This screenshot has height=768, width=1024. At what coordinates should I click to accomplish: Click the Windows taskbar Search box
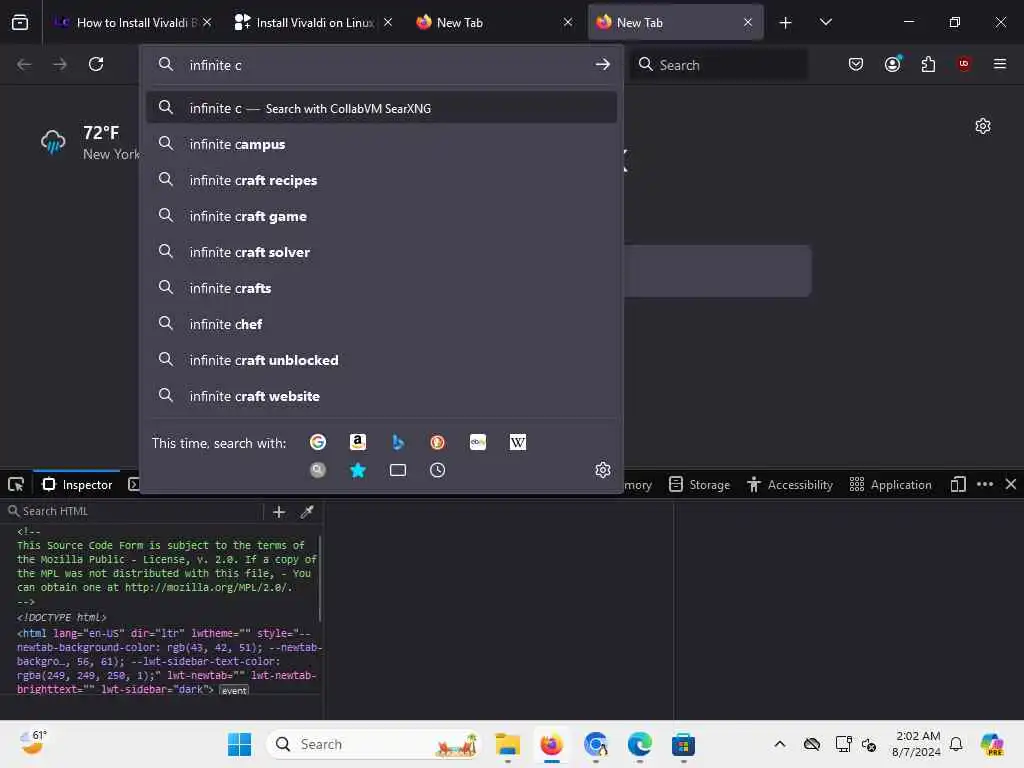click(x=374, y=744)
